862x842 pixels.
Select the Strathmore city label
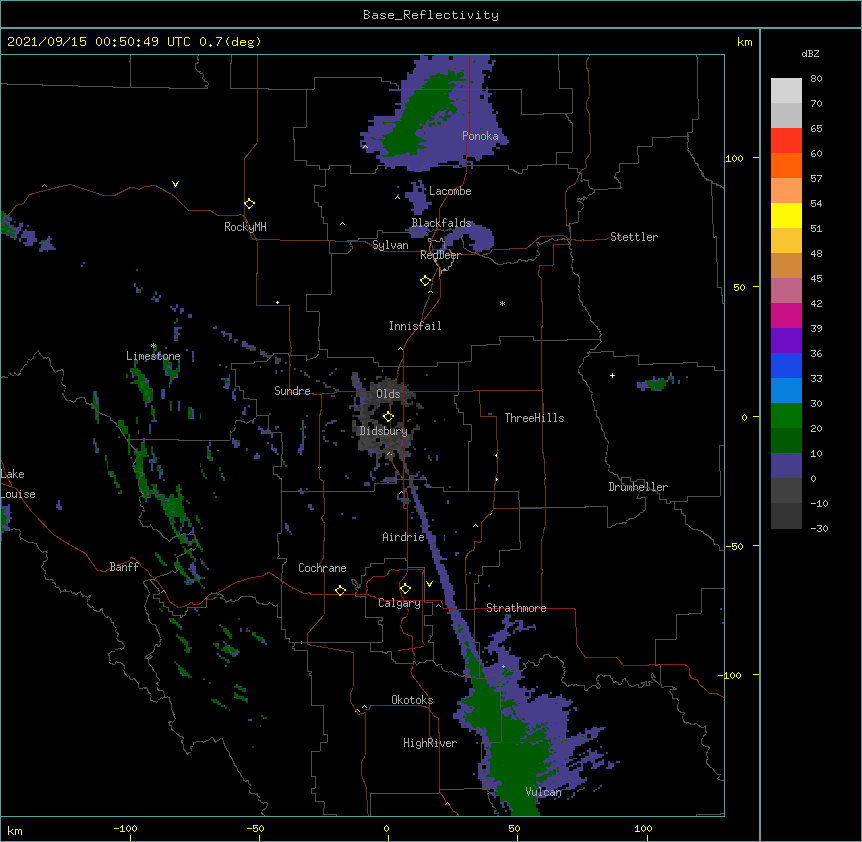[516, 608]
